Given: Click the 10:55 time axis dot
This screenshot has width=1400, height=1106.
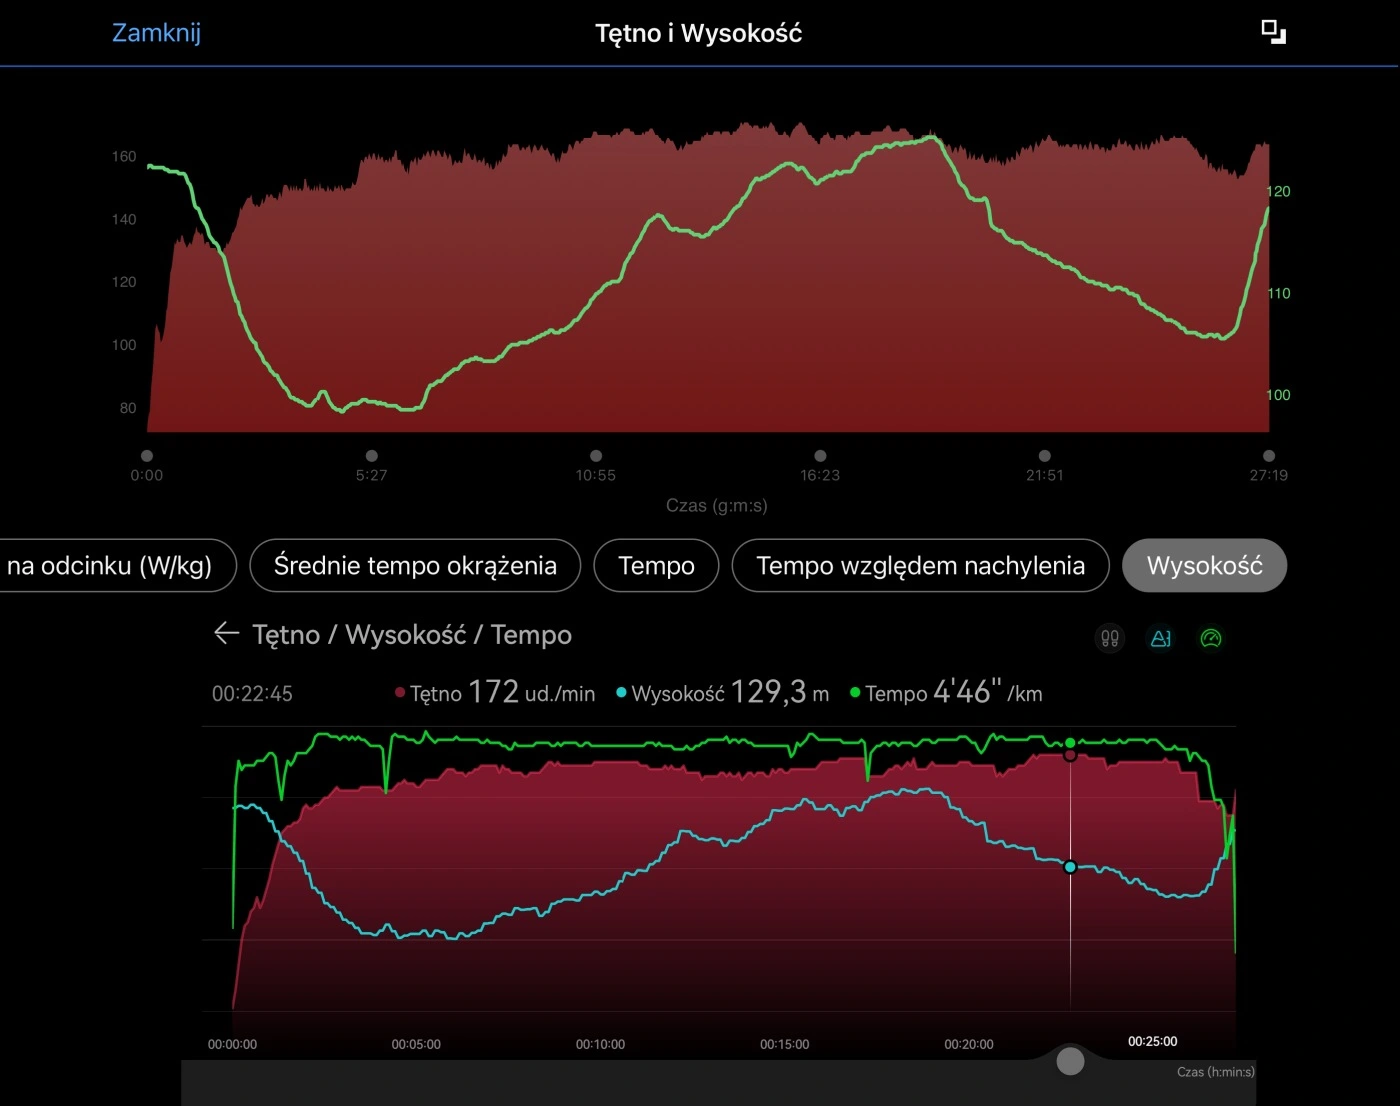Looking at the screenshot, I should point(596,456).
